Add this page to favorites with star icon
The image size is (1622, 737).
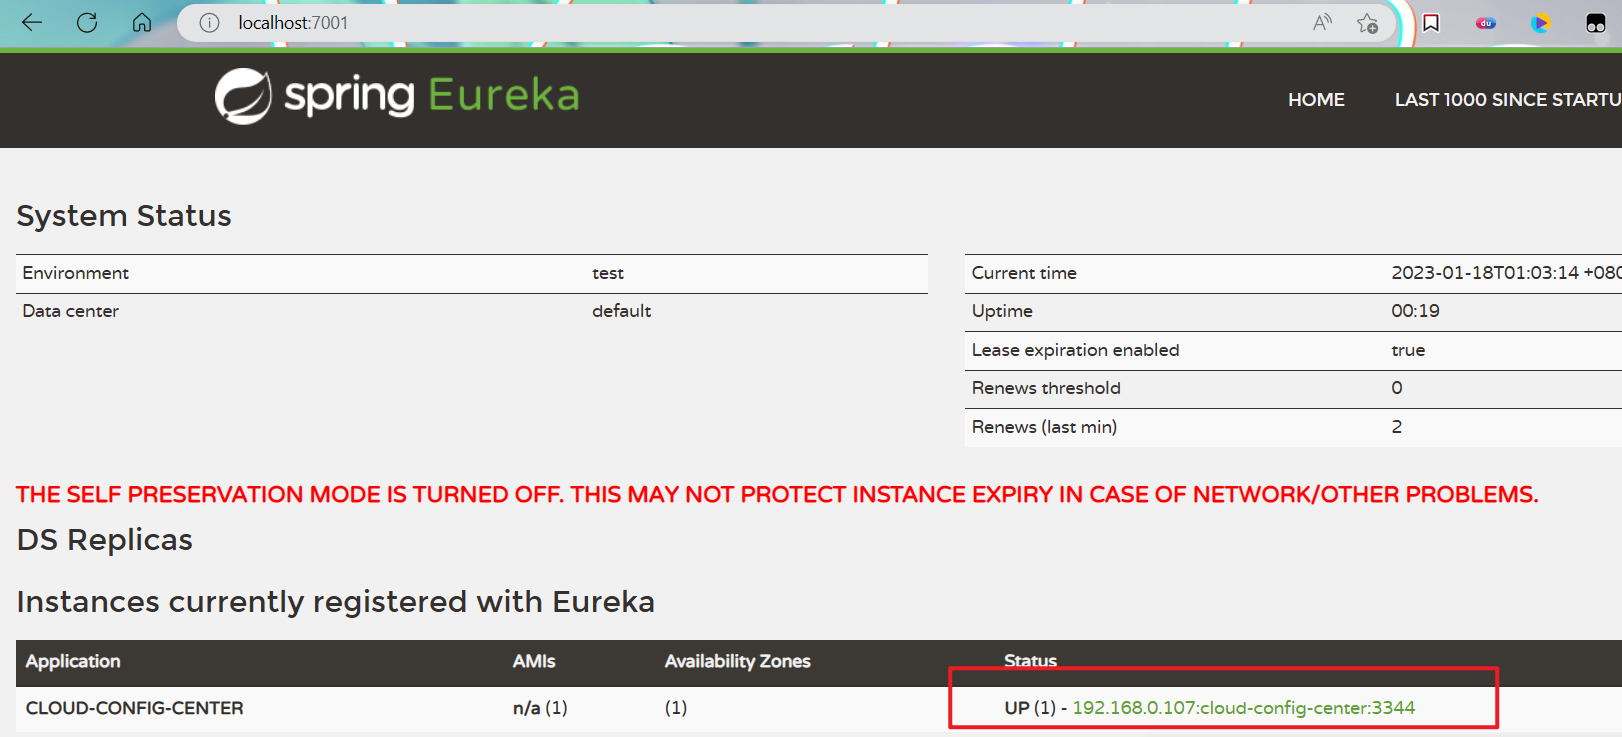click(x=1368, y=23)
